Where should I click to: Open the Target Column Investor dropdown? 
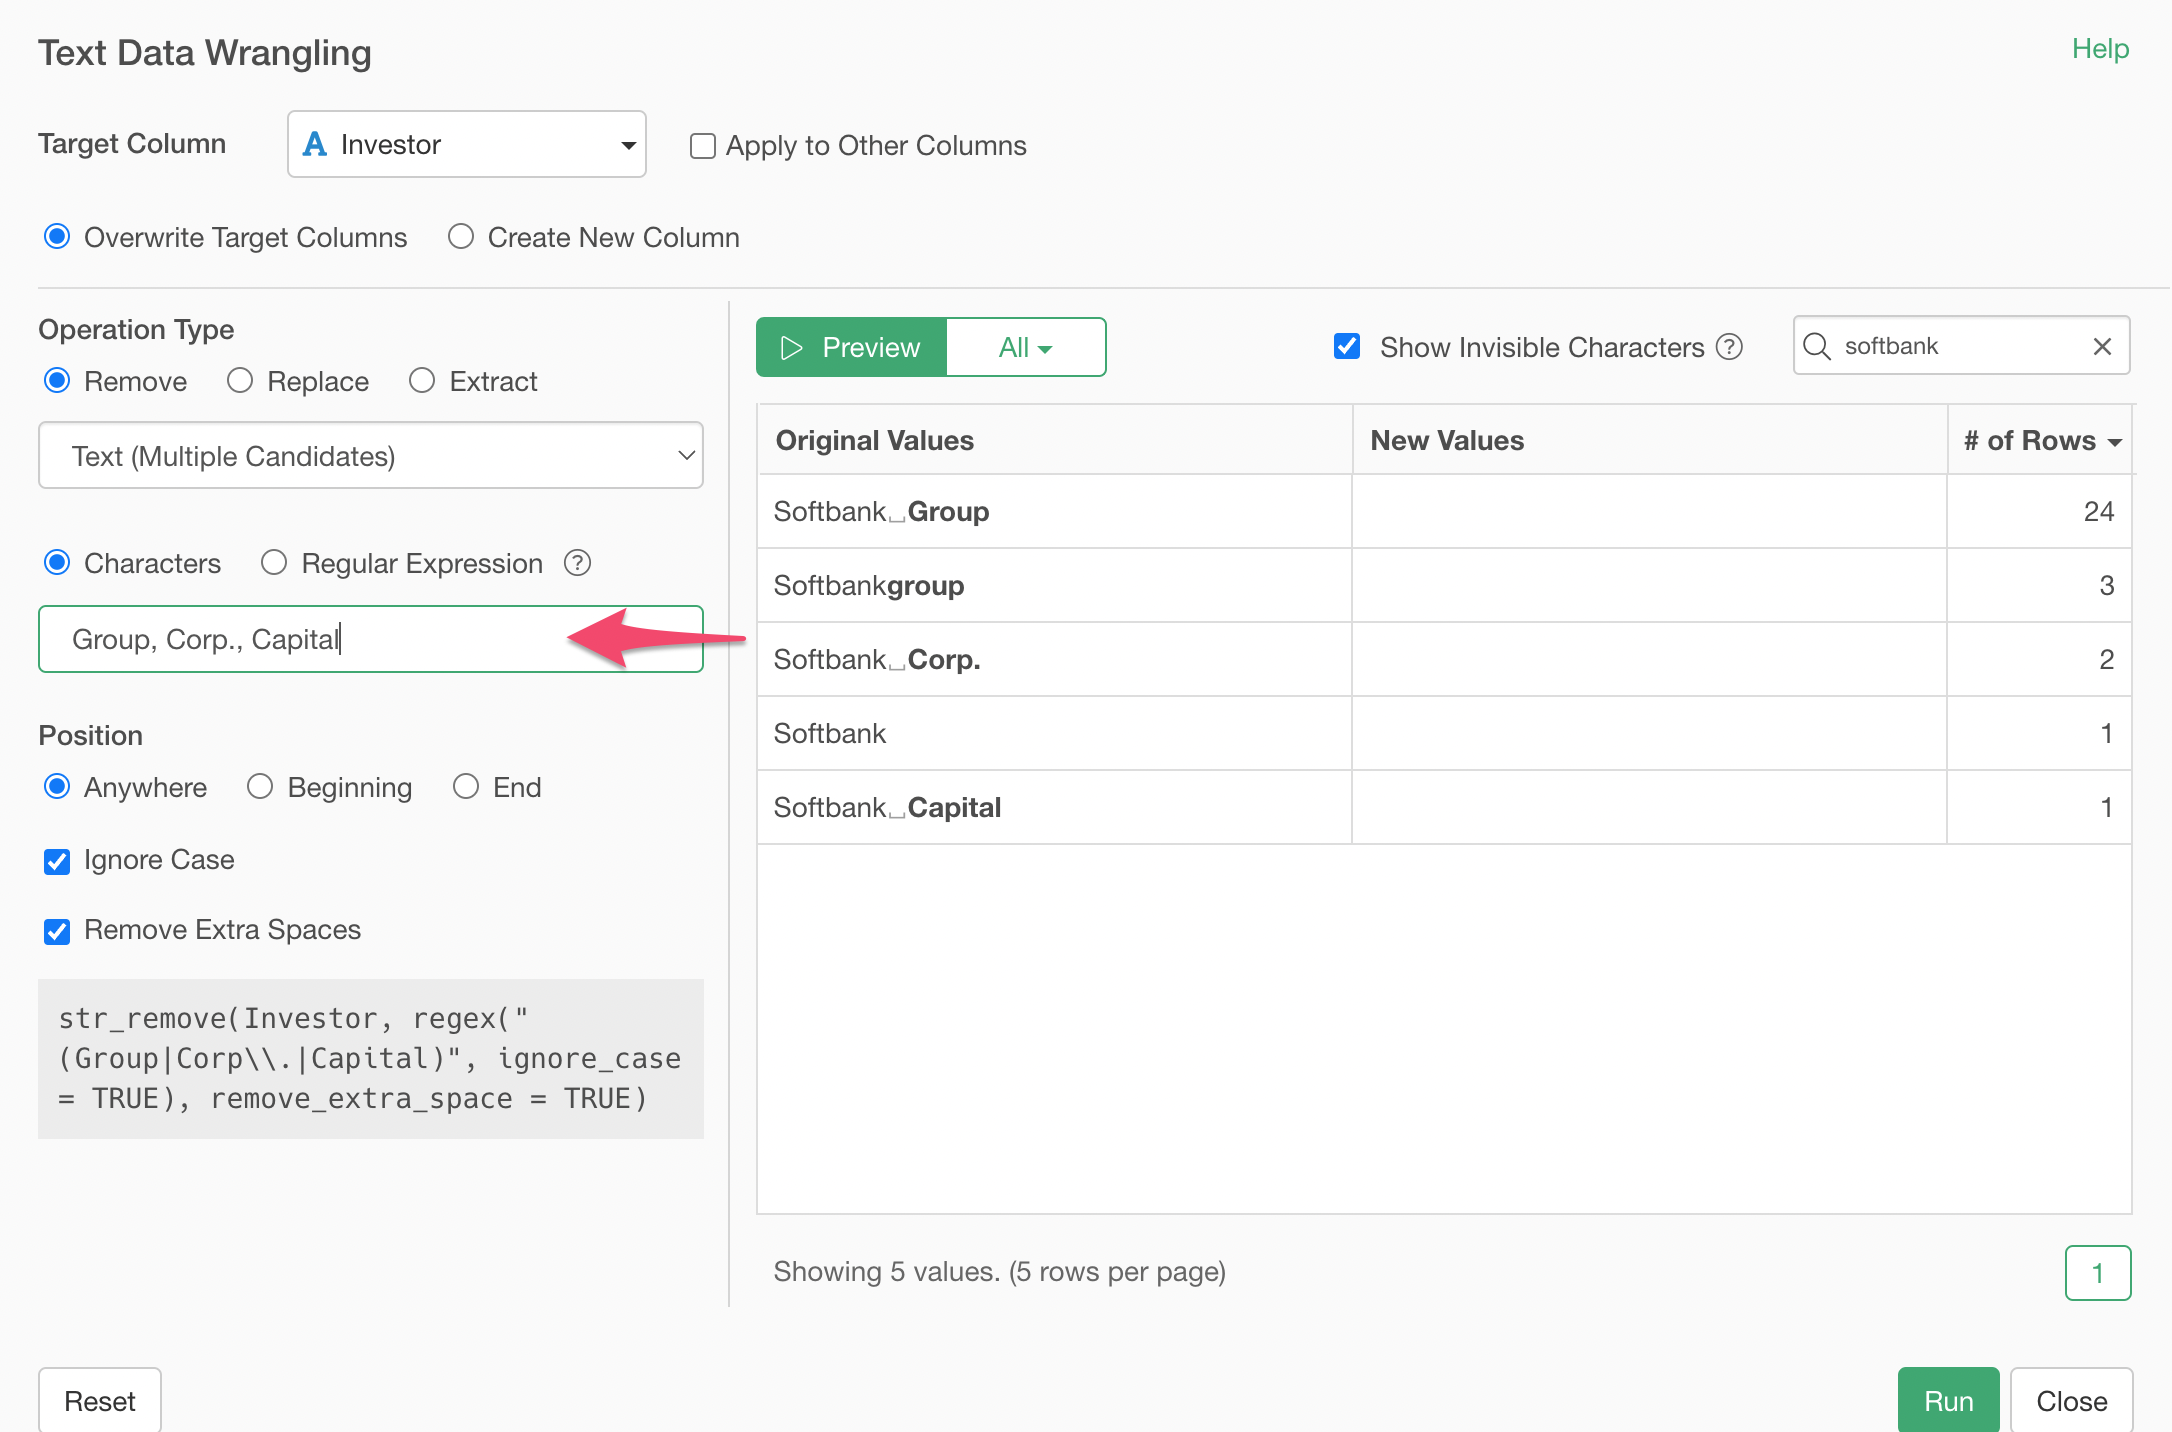[466, 144]
